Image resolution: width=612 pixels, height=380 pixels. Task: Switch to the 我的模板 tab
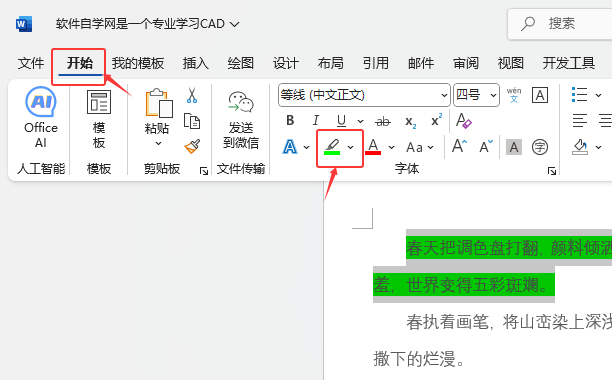[x=138, y=63]
